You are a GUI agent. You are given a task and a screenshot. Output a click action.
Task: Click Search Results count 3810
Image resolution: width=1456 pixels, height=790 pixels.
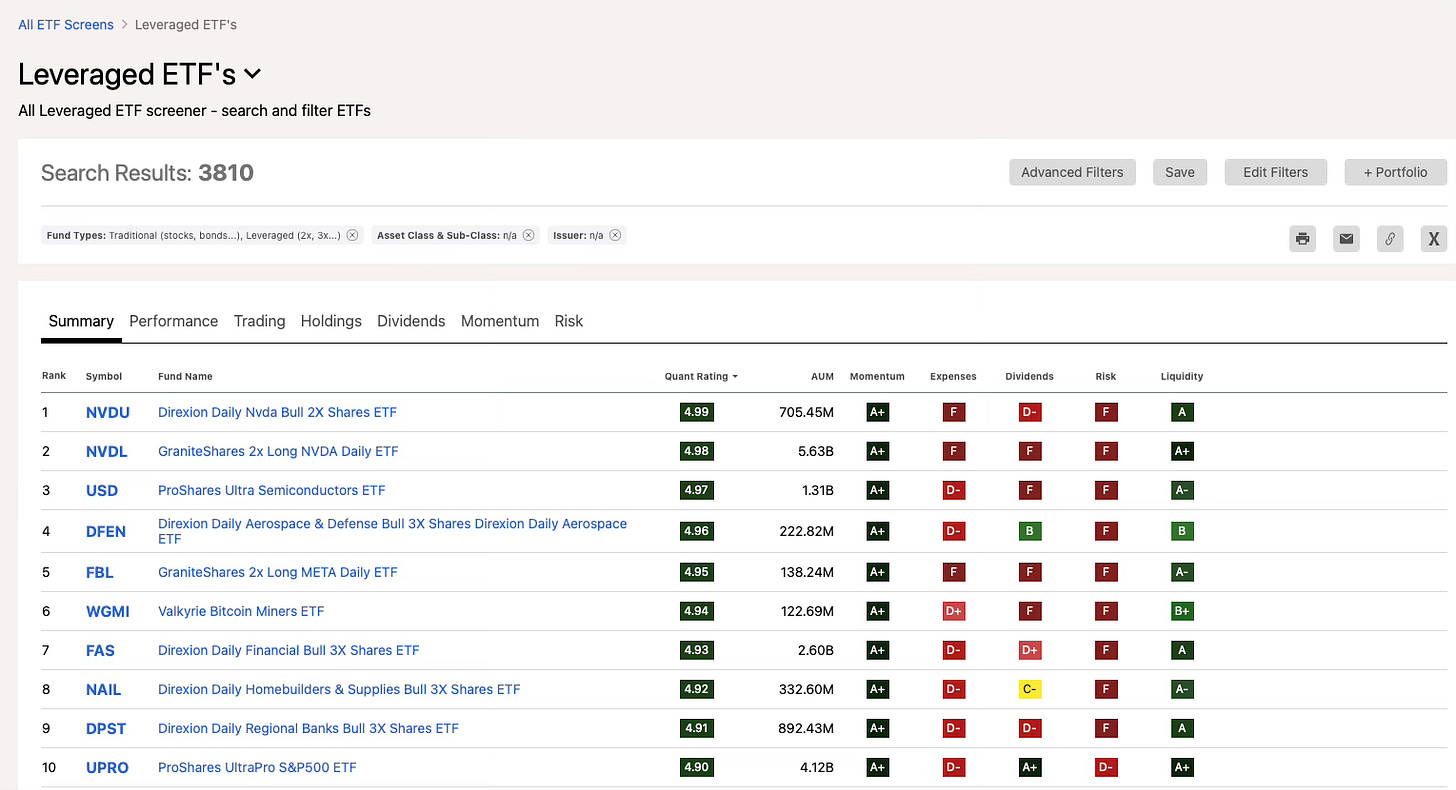click(x=226, y=173)
